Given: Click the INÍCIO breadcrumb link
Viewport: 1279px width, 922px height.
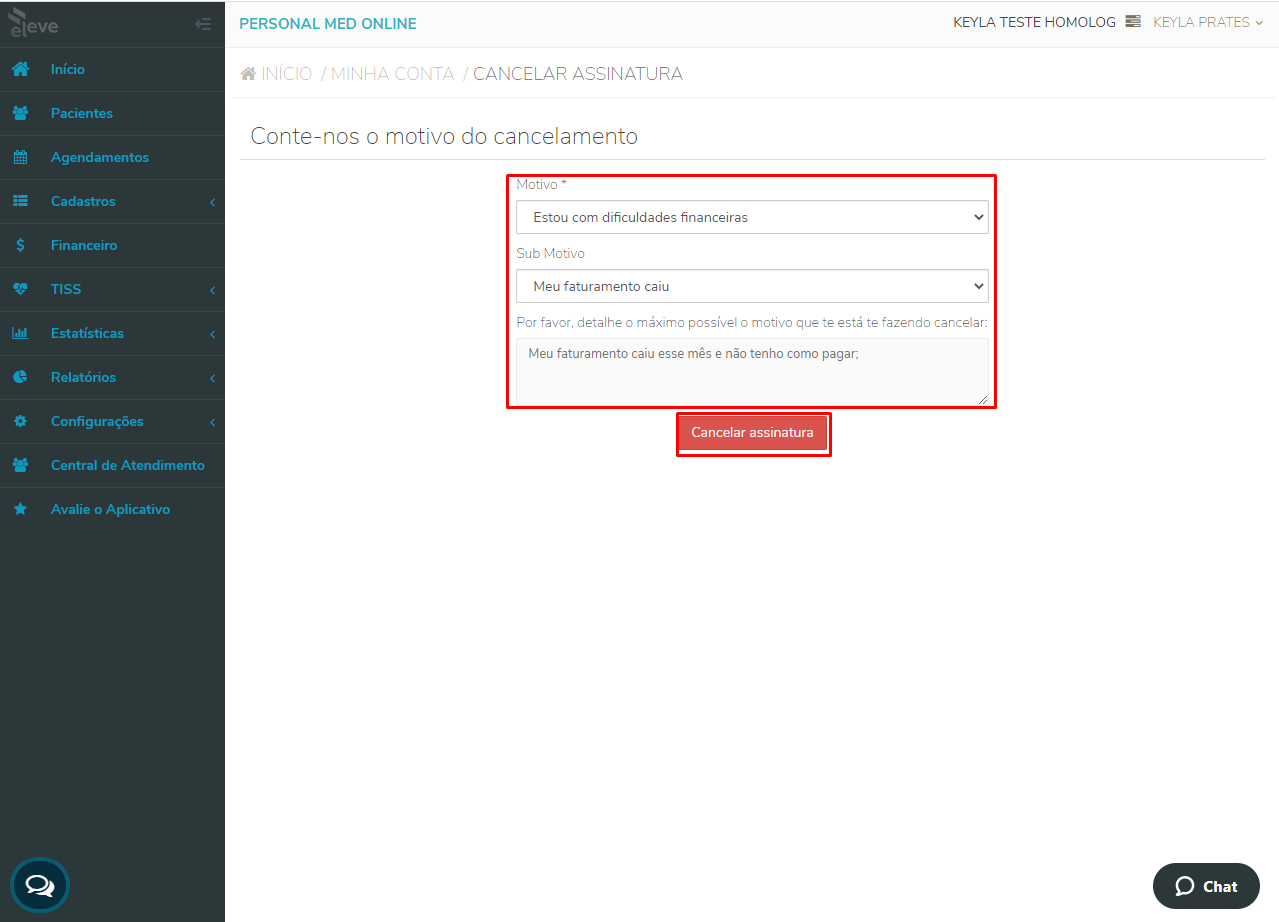Looking at the screenshot, I should [287, 74].
